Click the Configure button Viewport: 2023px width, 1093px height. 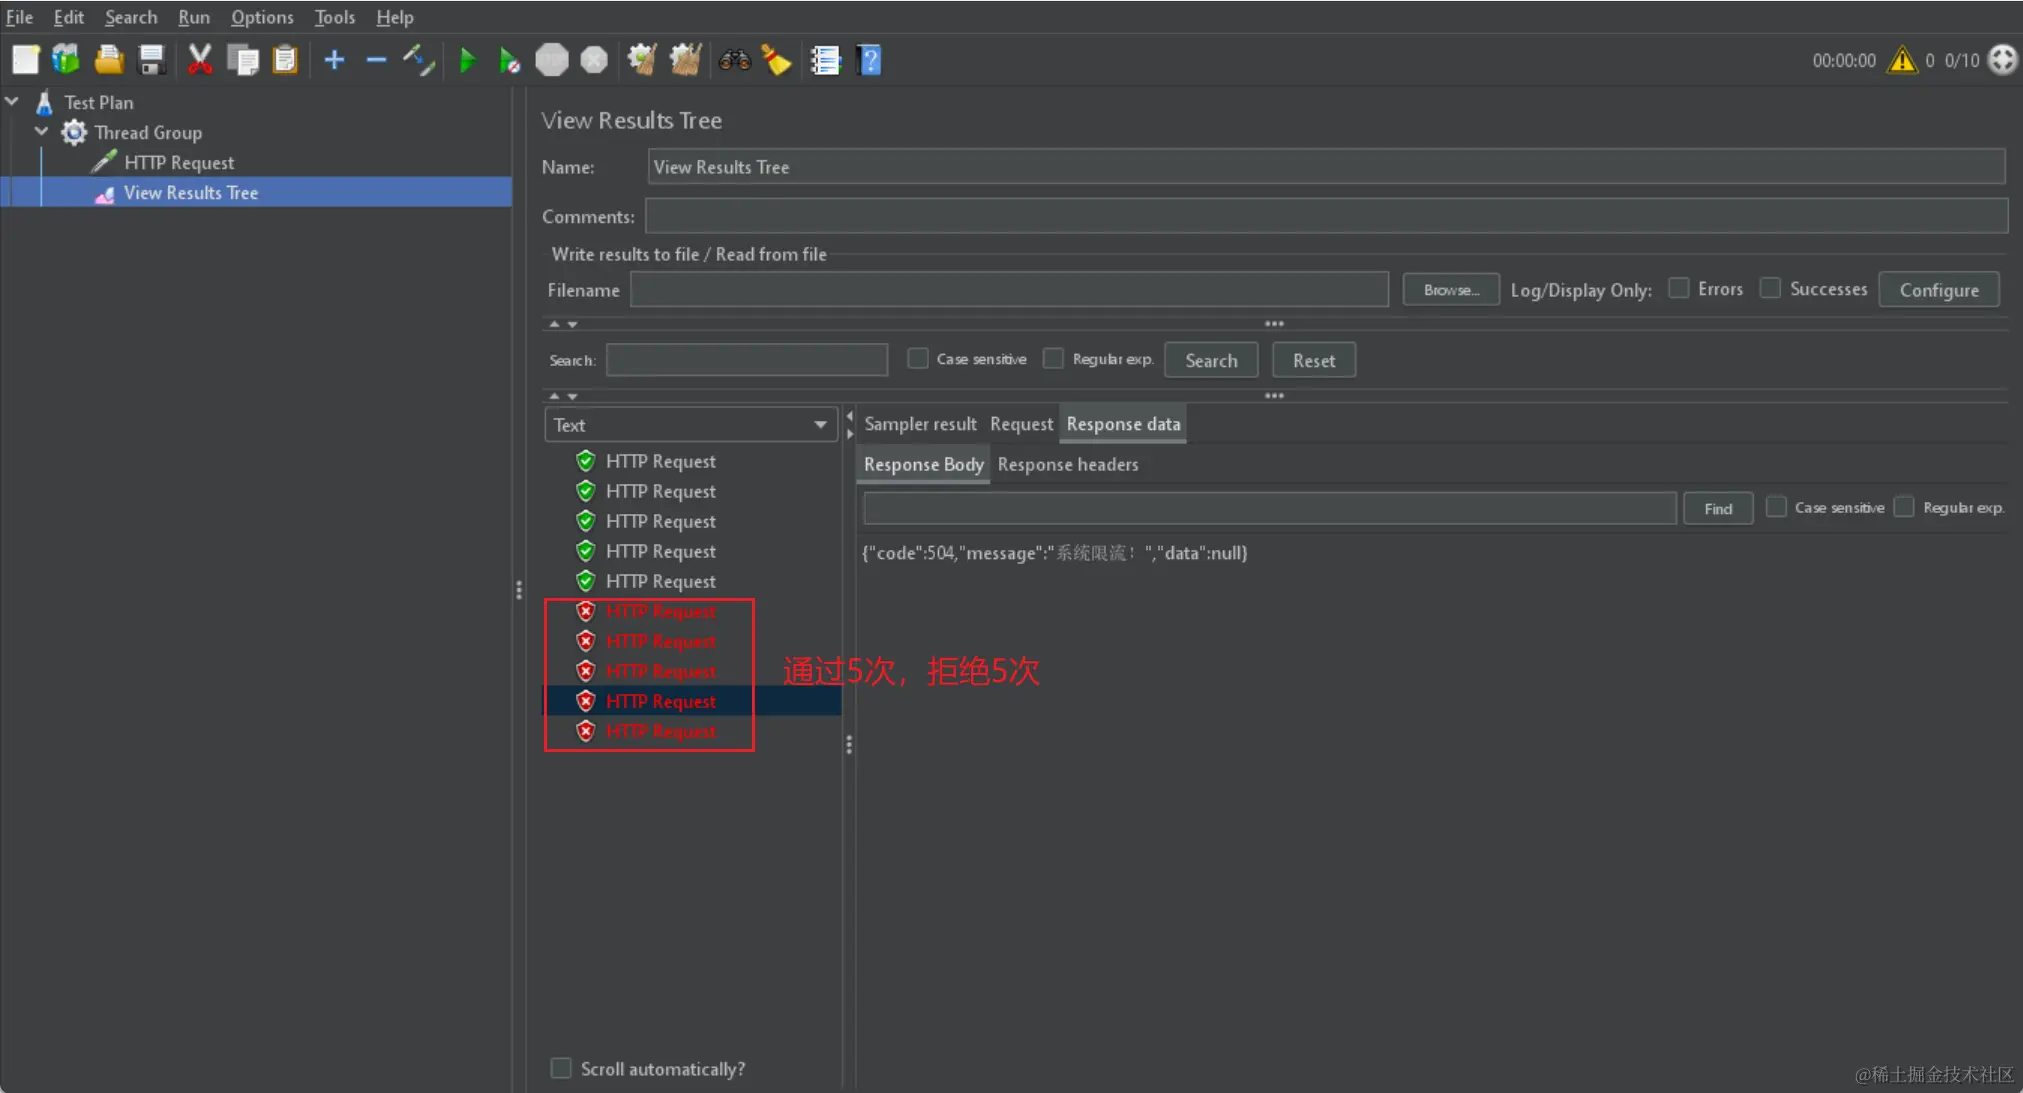tap(1938, 290)
